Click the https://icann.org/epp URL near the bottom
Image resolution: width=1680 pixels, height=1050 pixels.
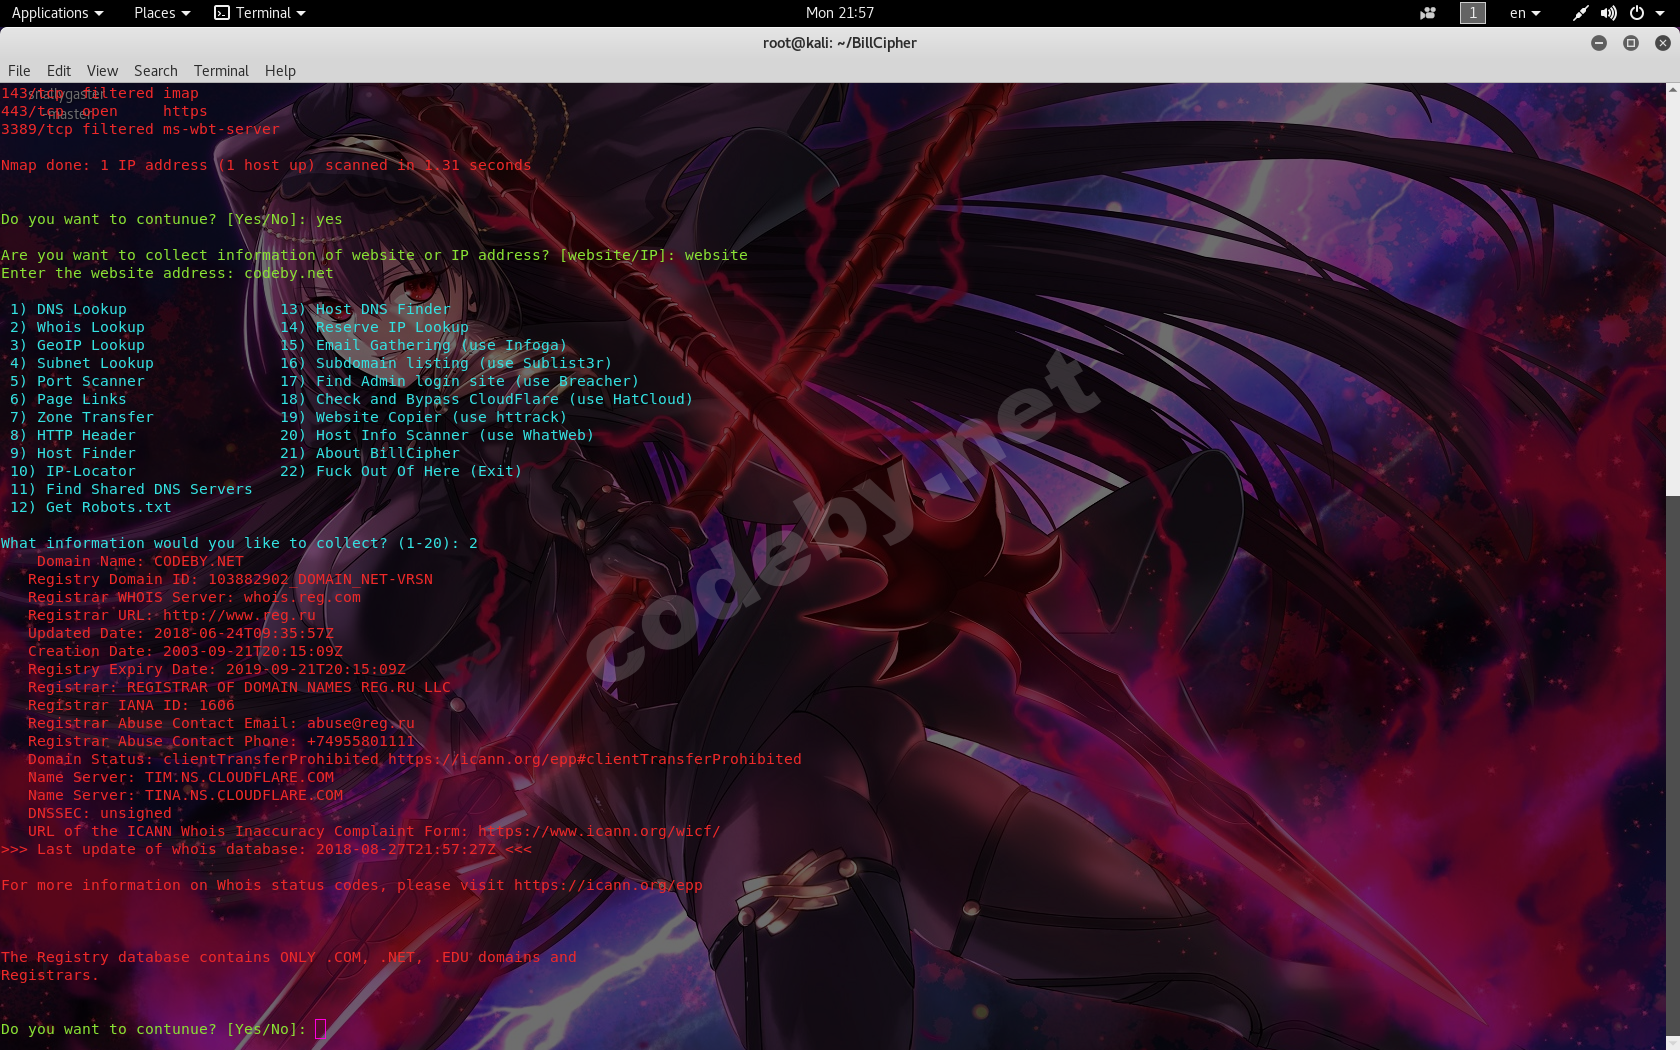click(x=608, y=885)
